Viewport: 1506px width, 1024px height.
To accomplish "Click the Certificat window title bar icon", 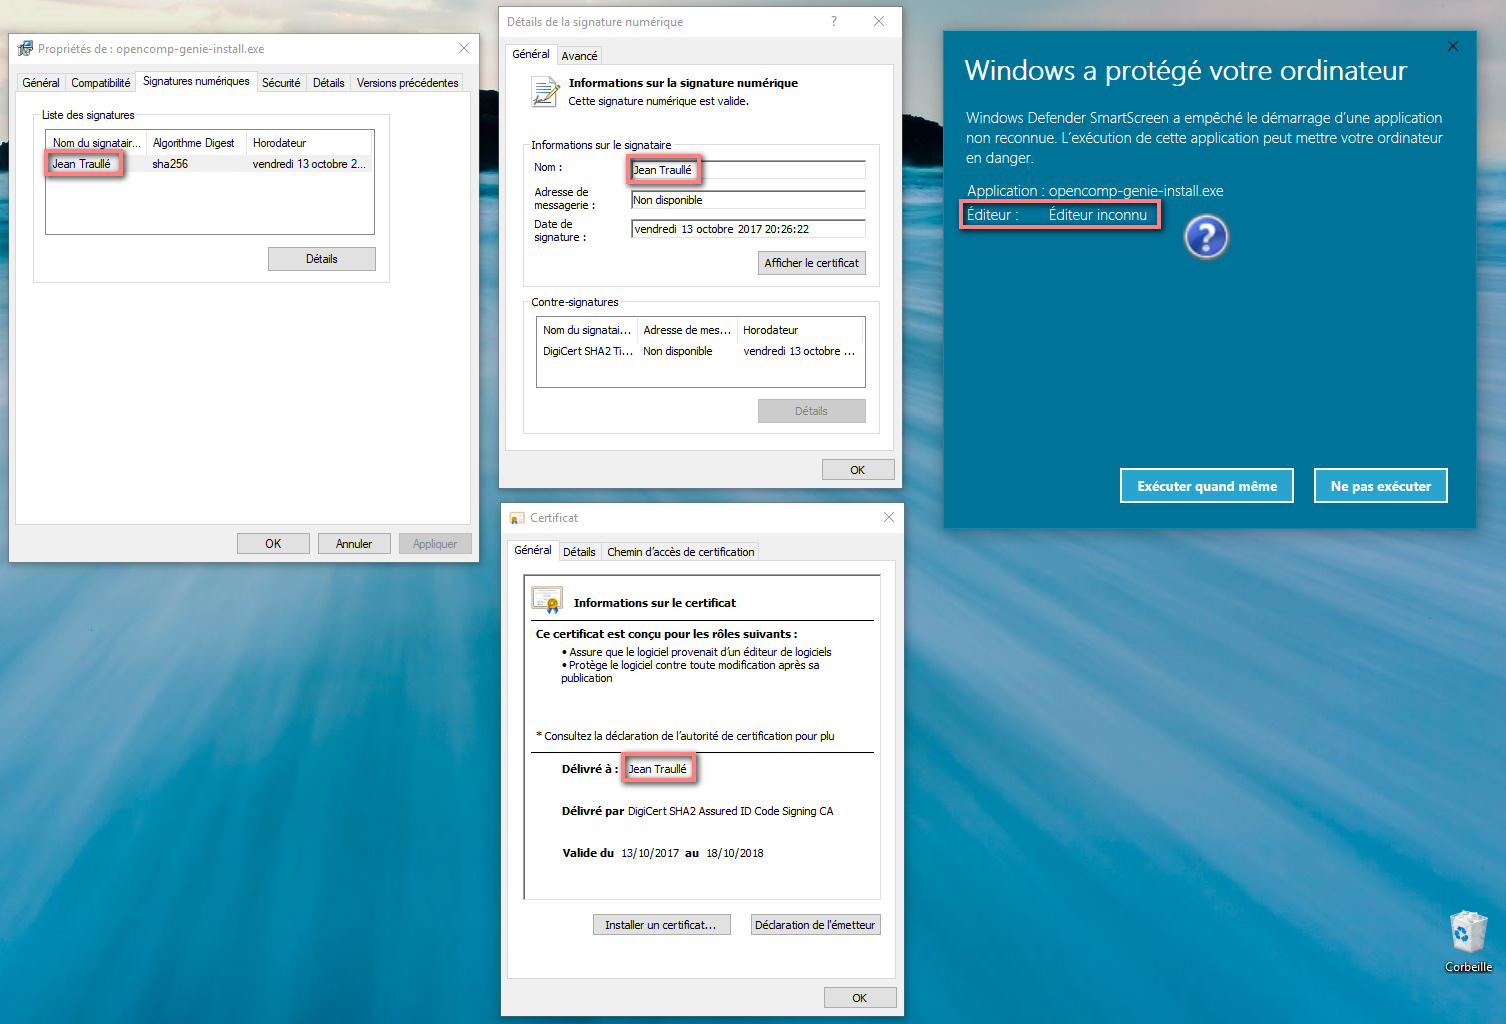I will point(516,517).
